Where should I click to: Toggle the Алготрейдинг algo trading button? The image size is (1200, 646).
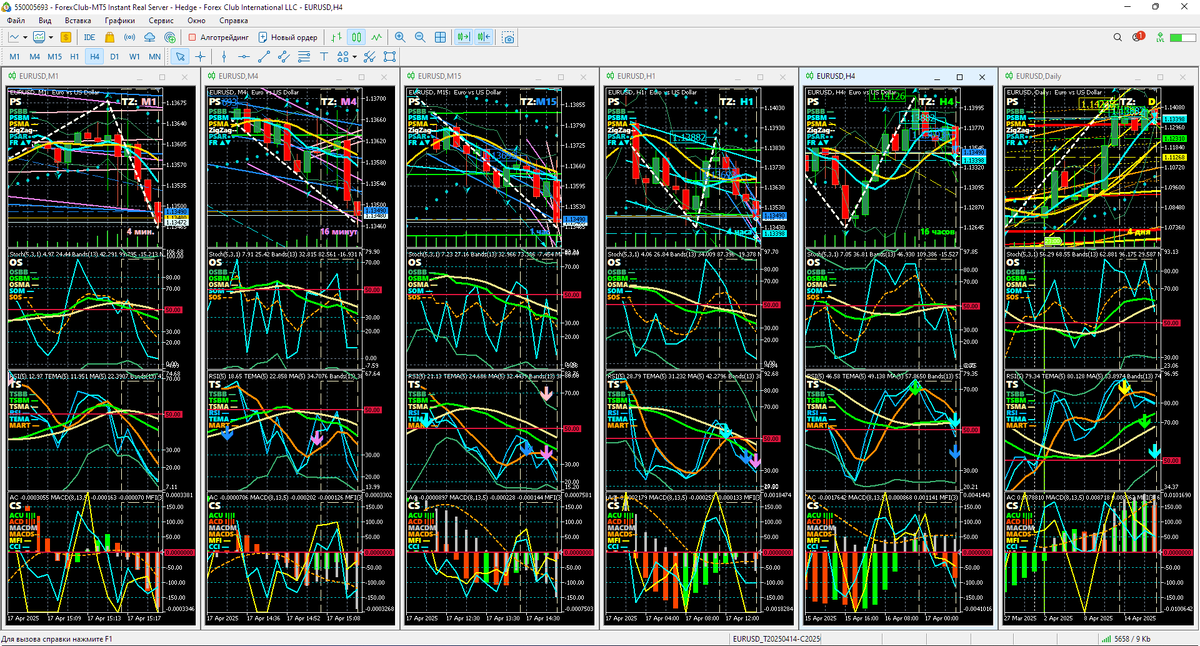coord(218,37)
